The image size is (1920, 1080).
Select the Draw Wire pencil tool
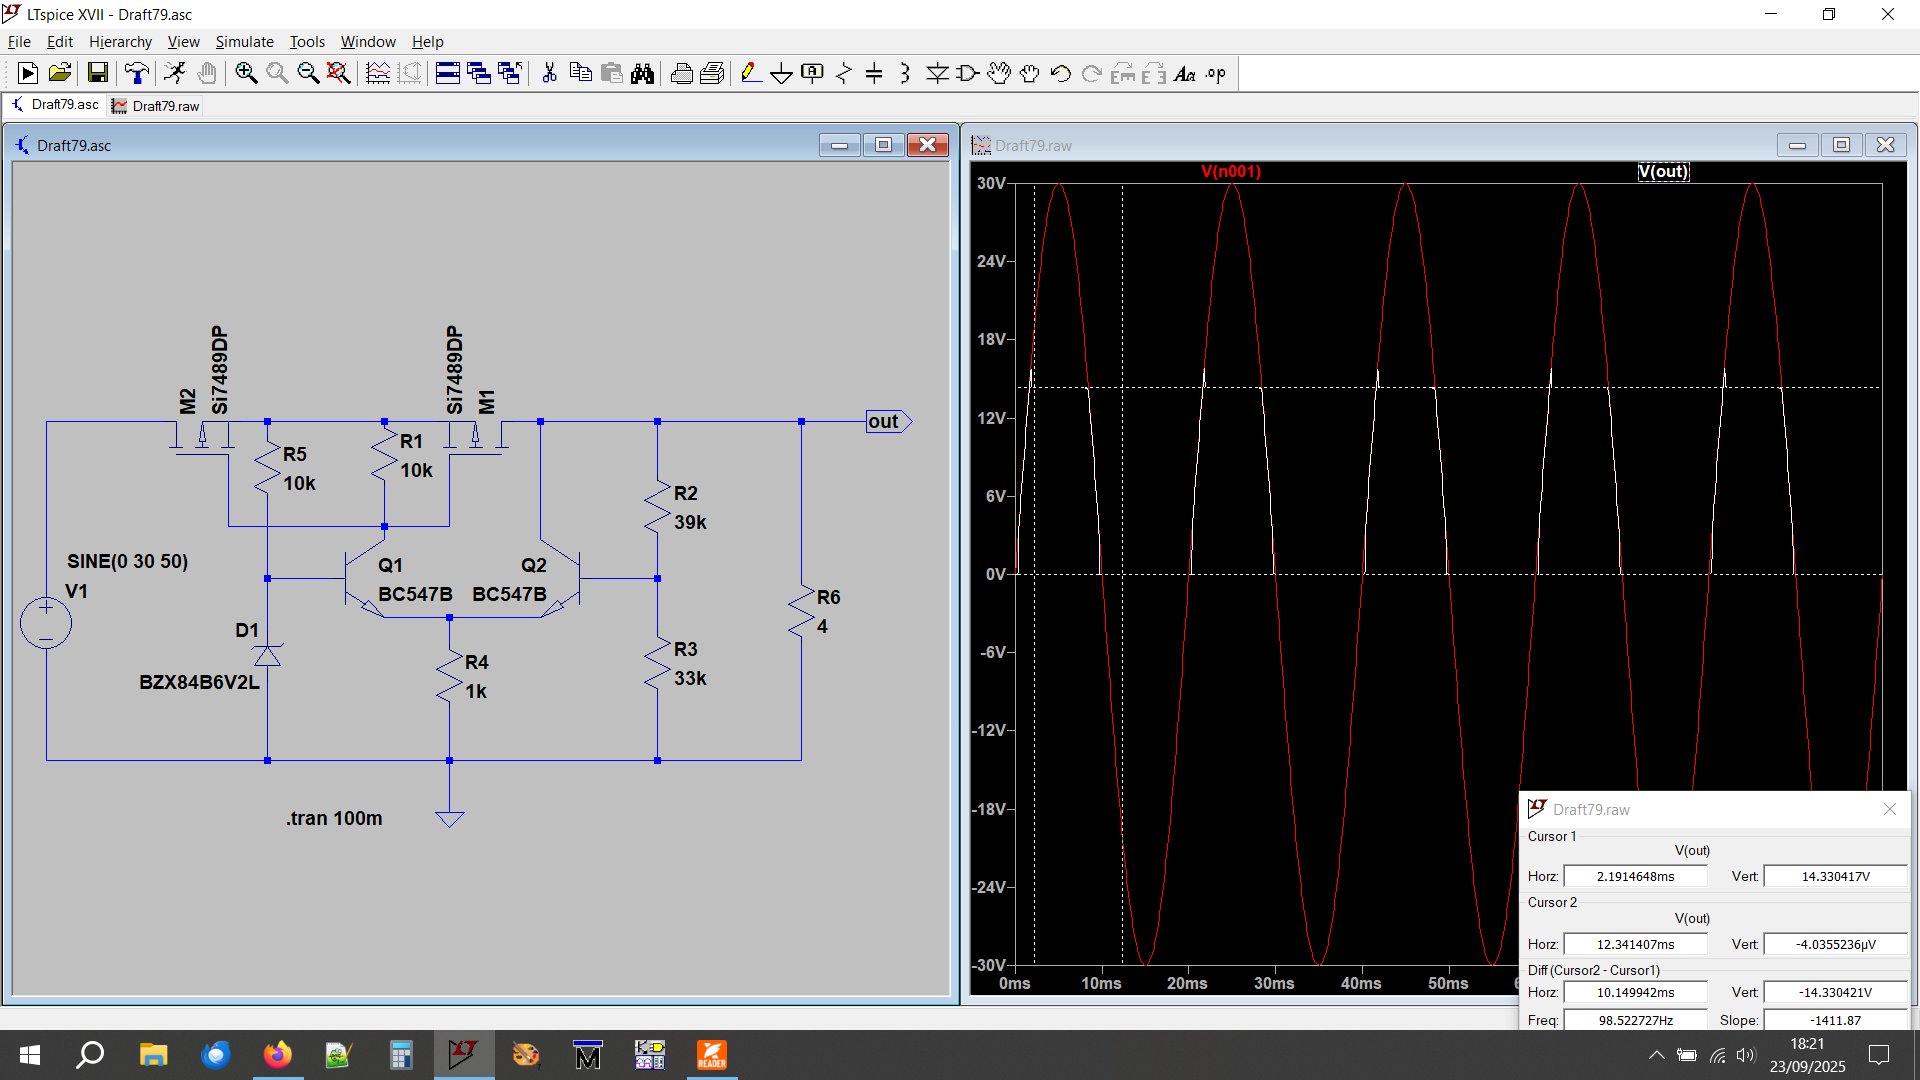(750, 73)
